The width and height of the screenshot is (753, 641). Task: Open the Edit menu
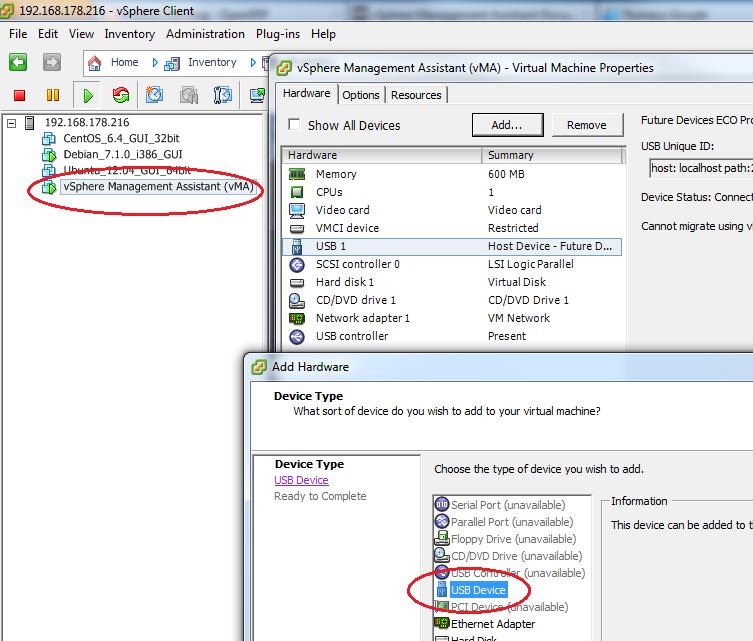tap(48, 34)
